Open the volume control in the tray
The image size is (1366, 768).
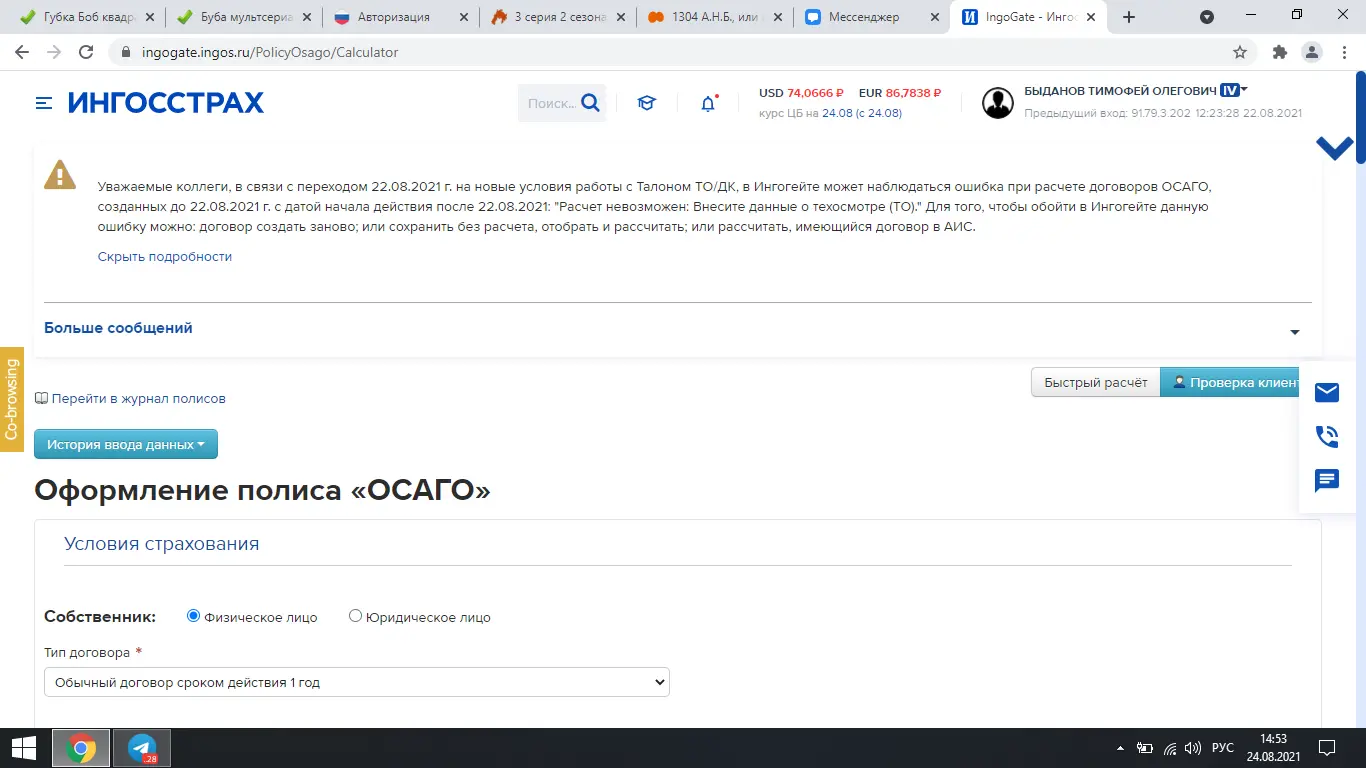click(x=1191, y=748)
